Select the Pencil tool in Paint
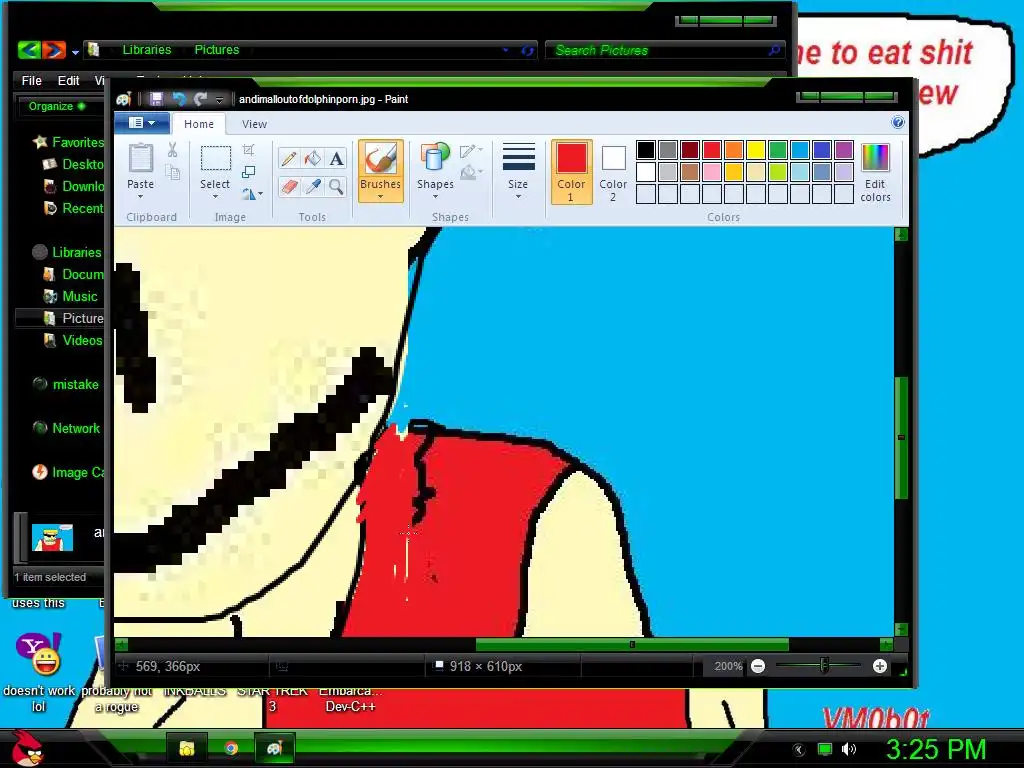 click(289, 159)
